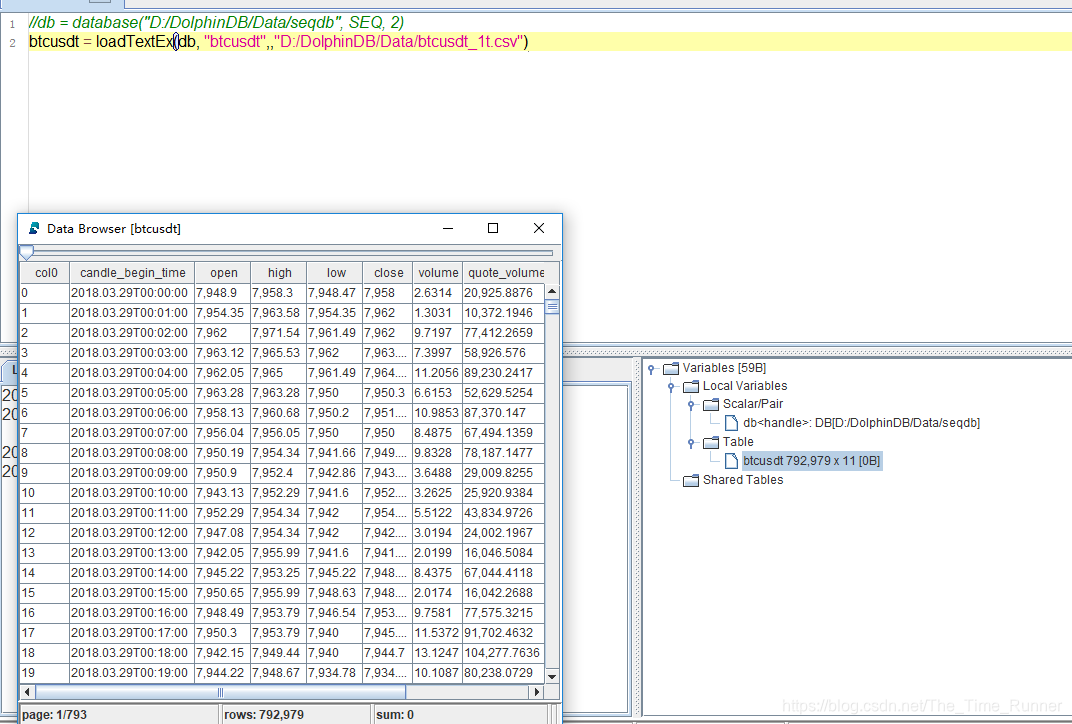The width and height of the screenshot is (1072, 724).
Task: Click volume cell 13.1247
Action: coord(437,653)
